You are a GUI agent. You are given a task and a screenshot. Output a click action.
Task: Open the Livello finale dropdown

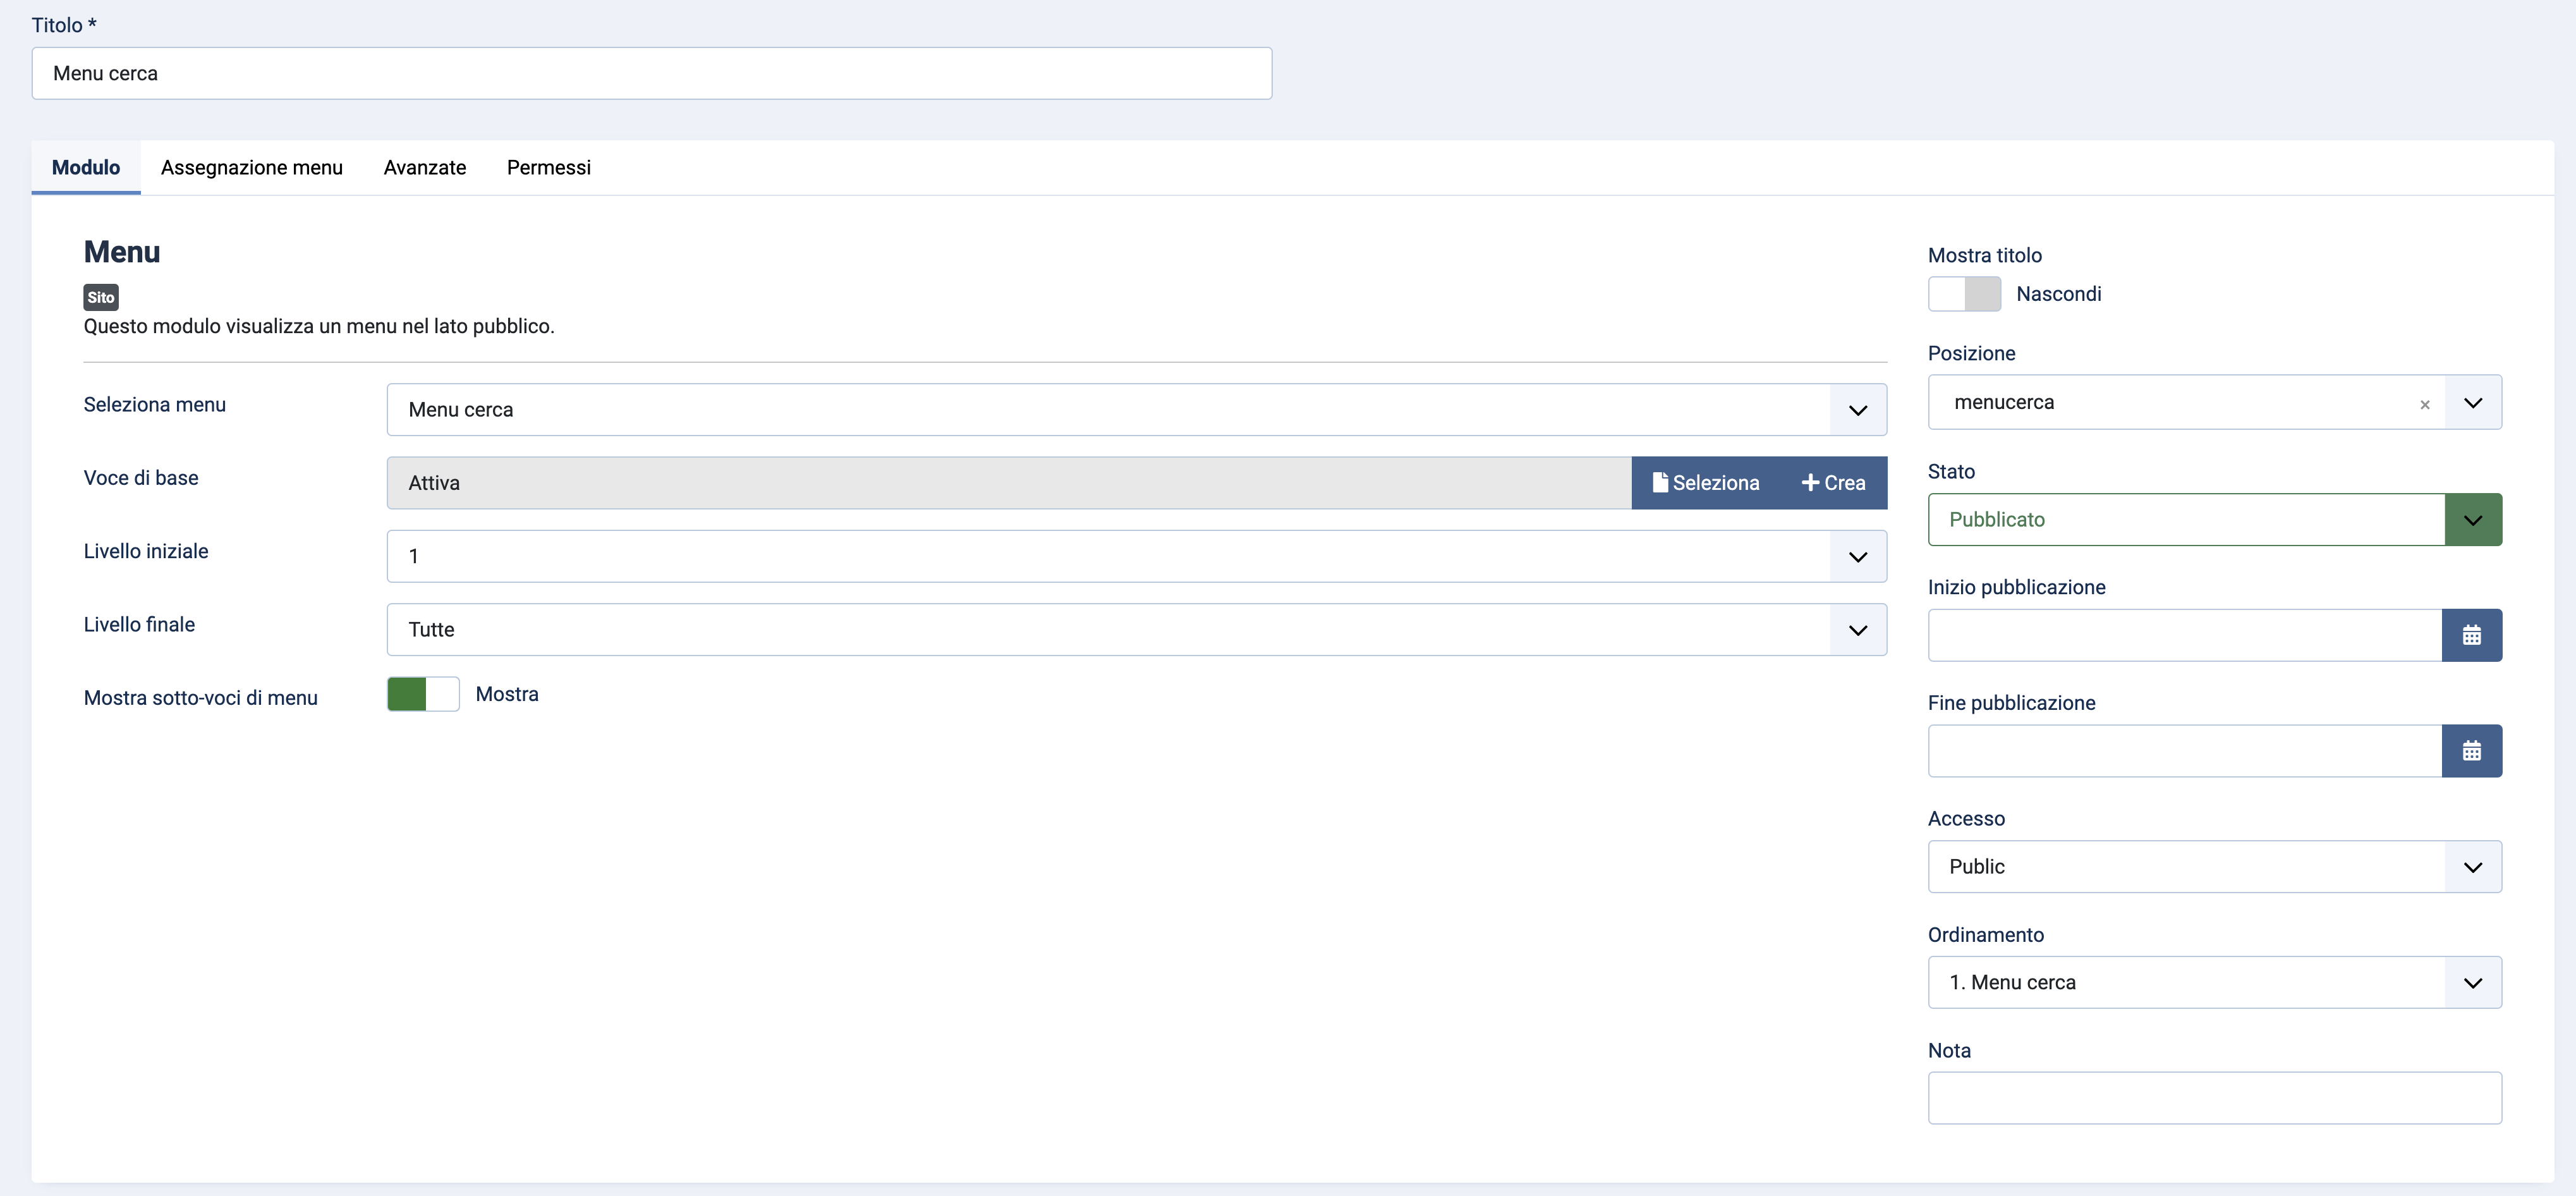coord(1136,629)
